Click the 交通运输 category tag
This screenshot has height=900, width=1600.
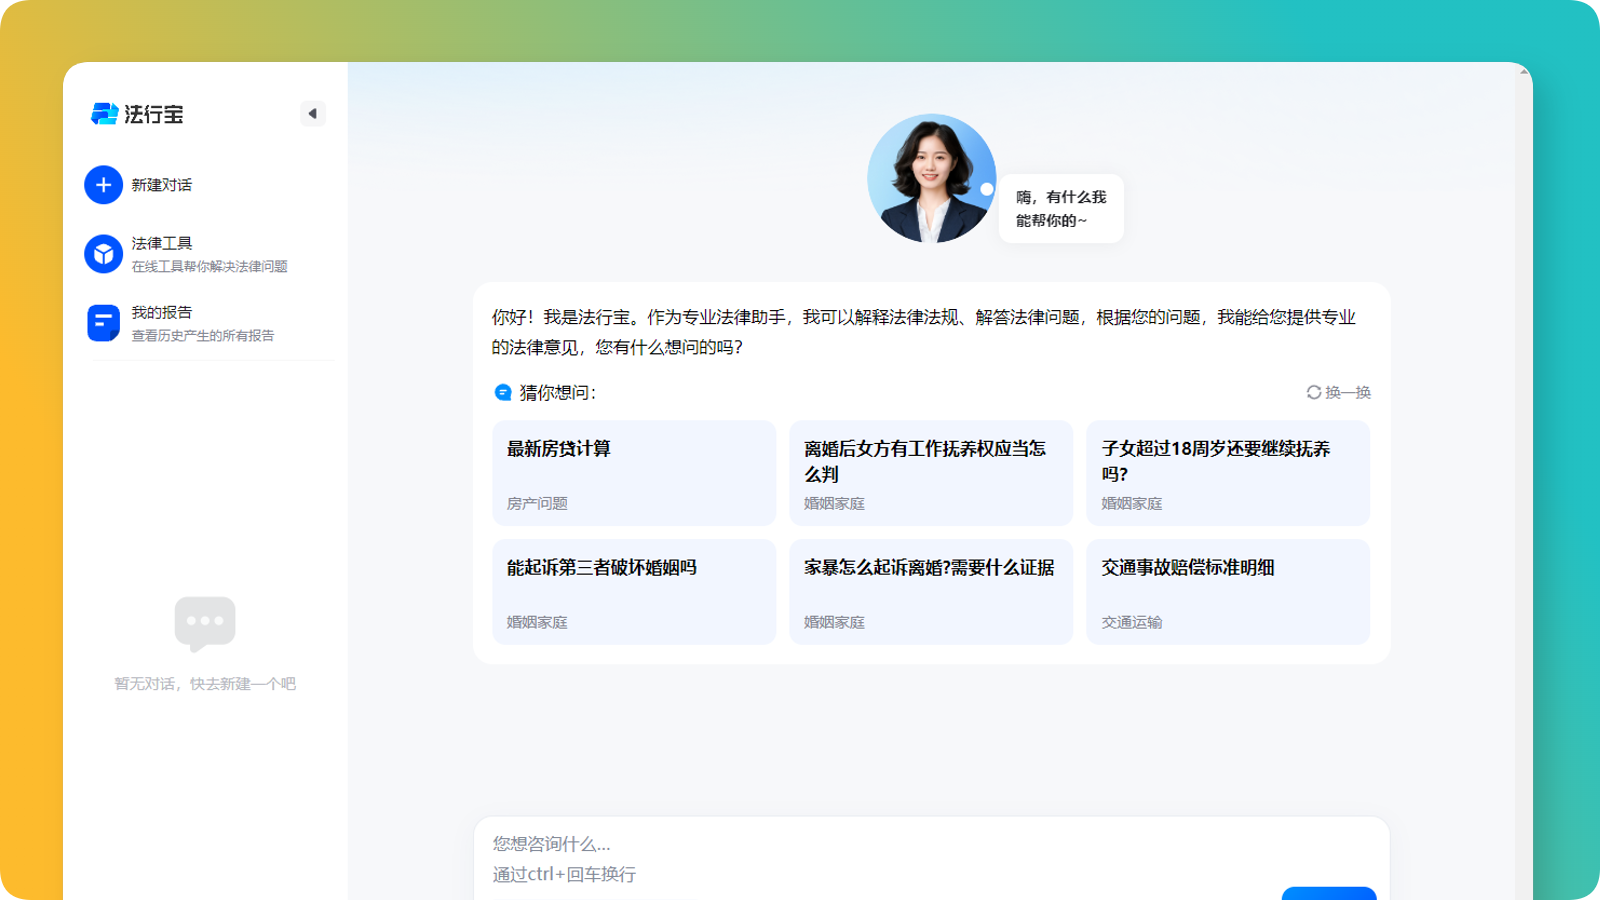coord(1132,622)
